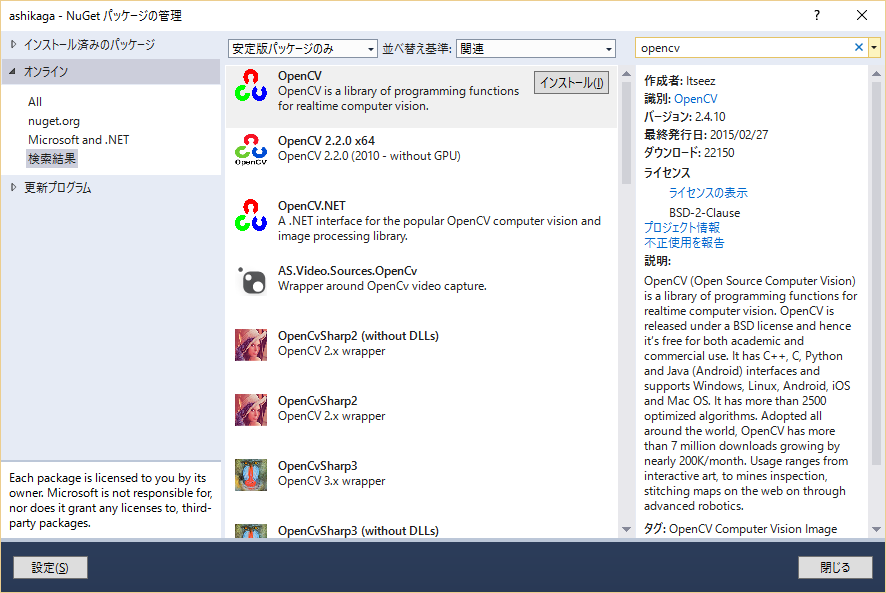This screenshot has width=886, height=593.
Task: Click the version 2.4.10 value
Action: tap(710, 117)
